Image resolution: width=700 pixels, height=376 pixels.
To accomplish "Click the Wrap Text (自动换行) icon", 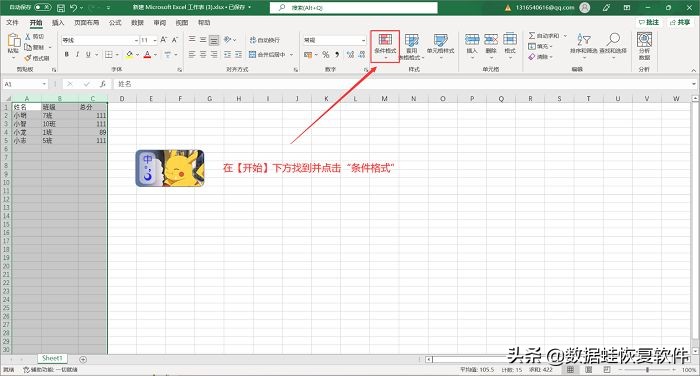I will tap(253, 40).
